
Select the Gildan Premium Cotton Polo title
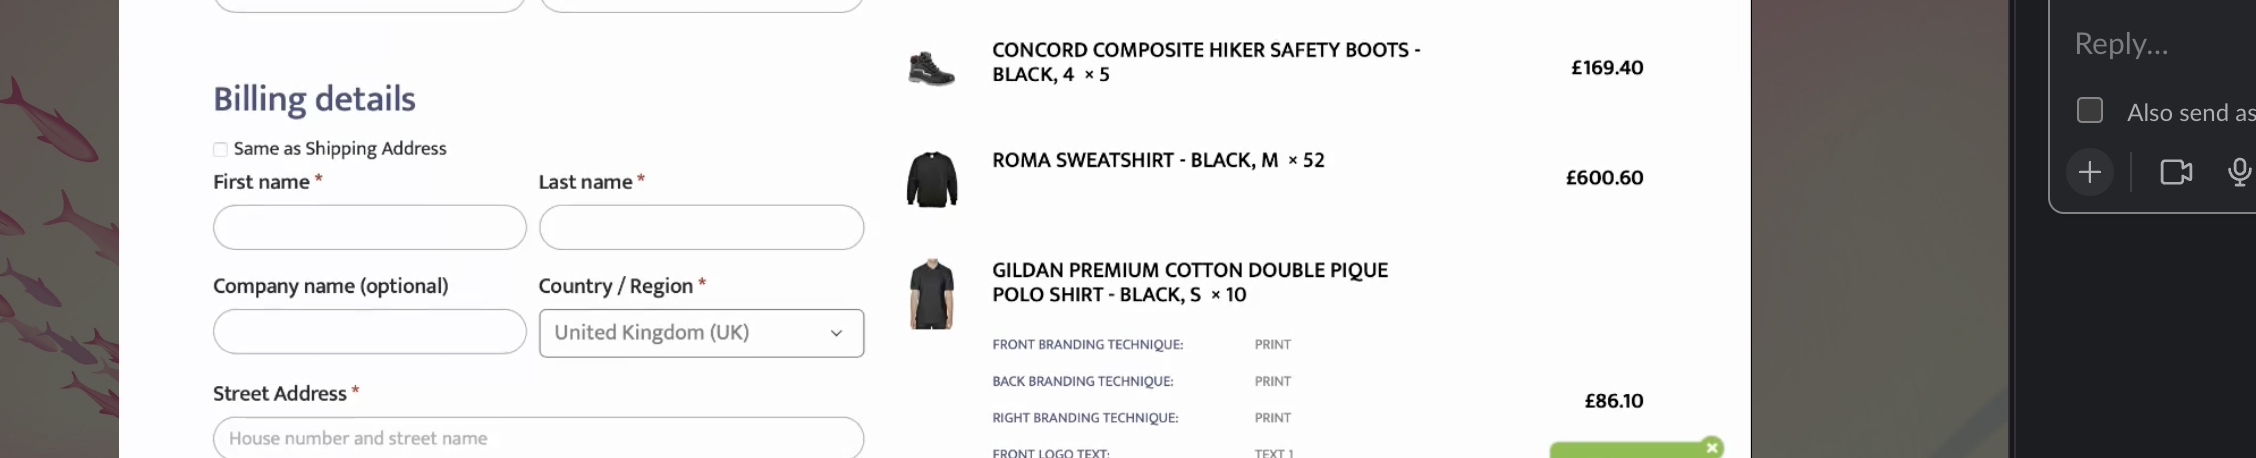1190,282
